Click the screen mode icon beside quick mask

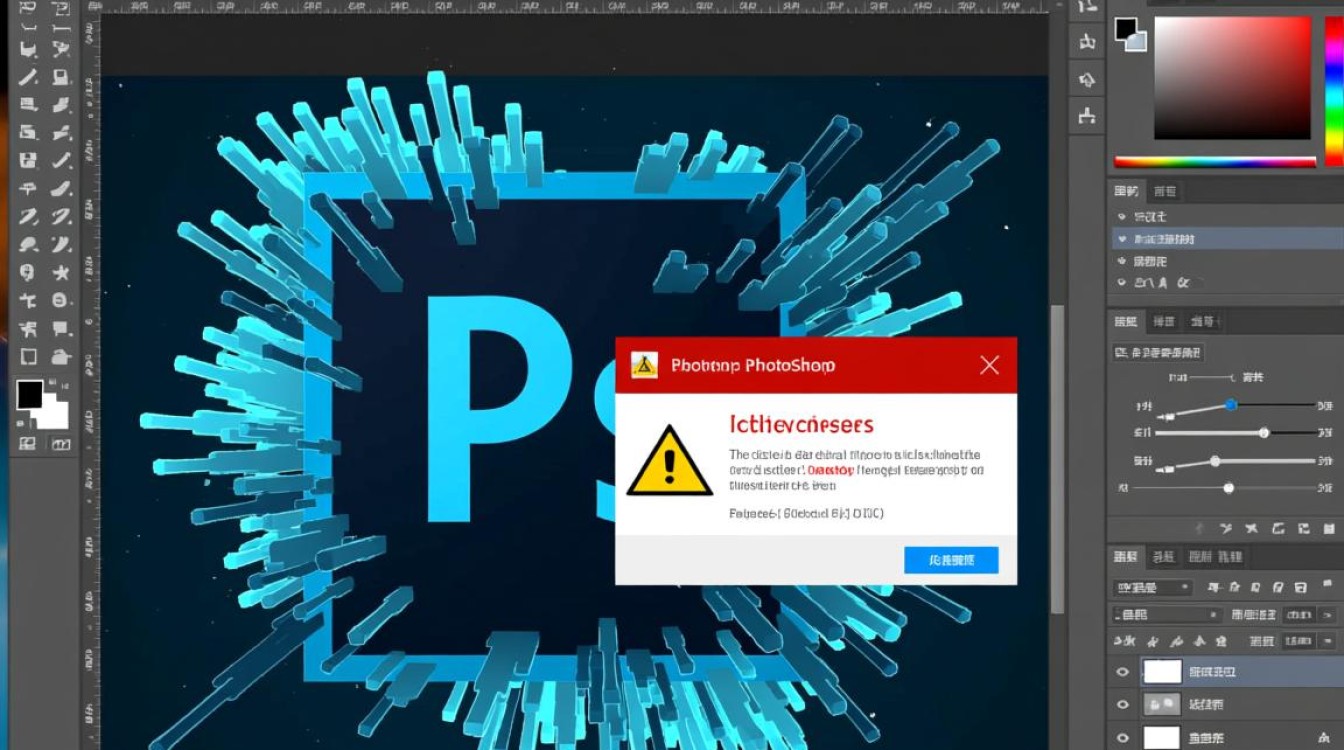(x=60, y=443)
